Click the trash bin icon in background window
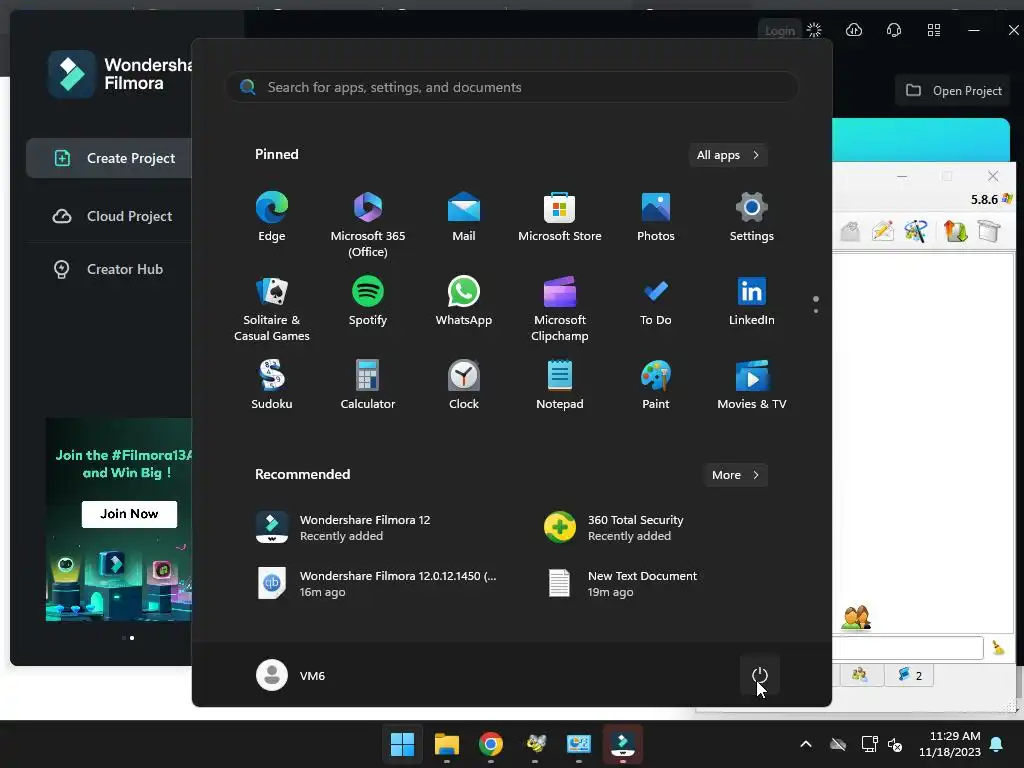 pyautogui.click(x=989, y=231)
